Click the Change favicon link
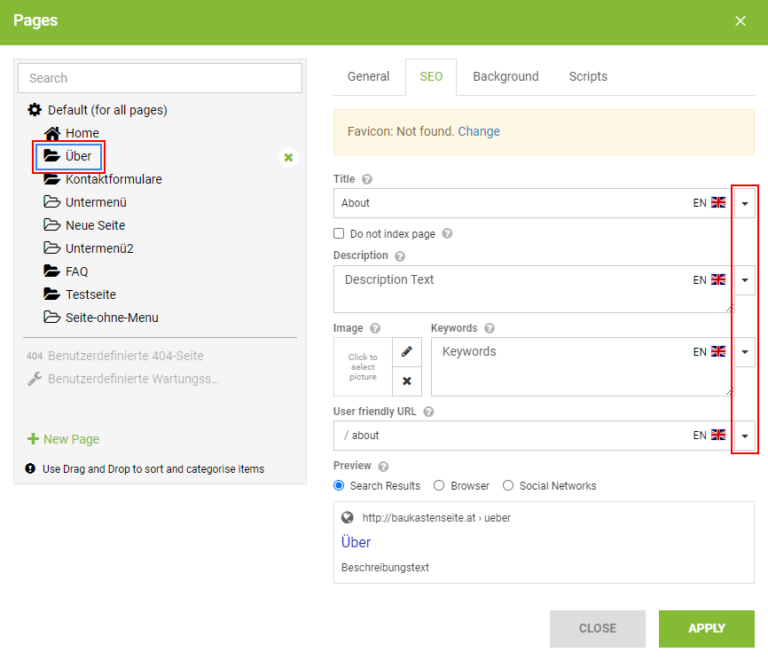 [x=479, y=131]
